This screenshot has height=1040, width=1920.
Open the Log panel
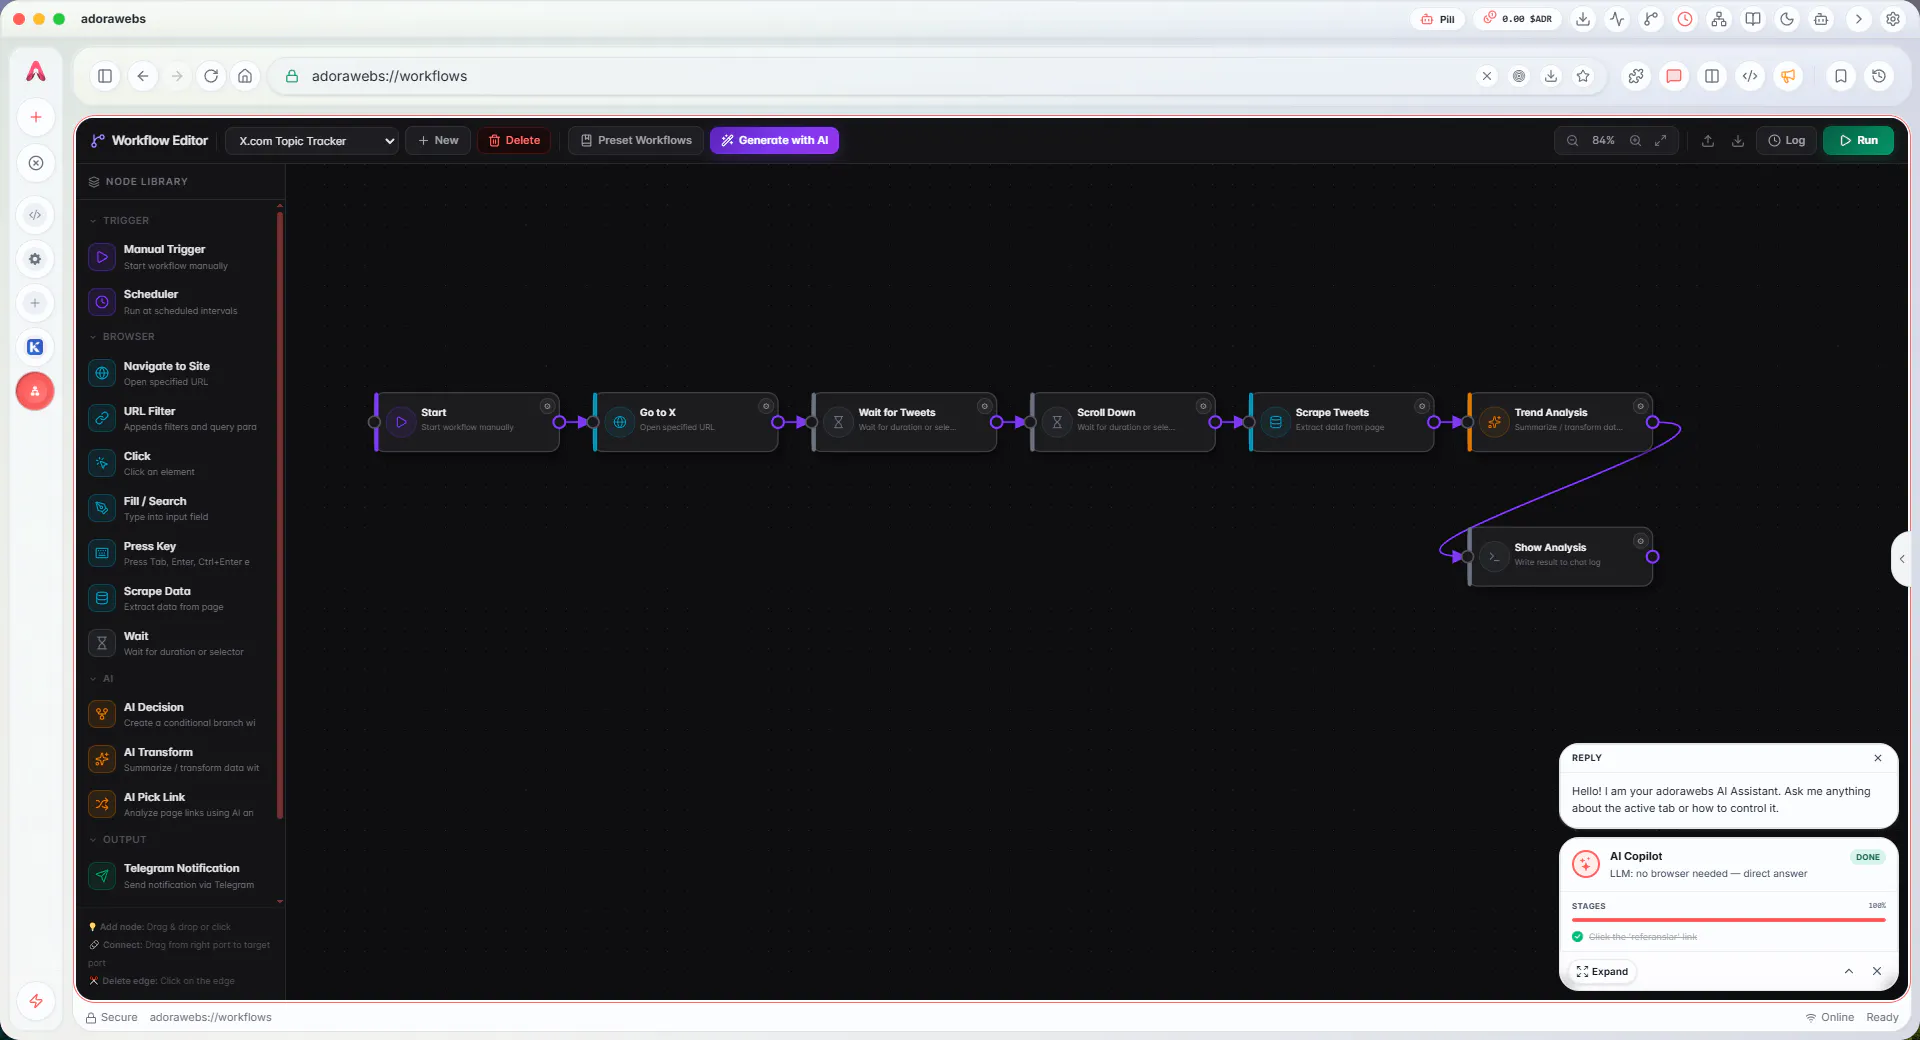coord(1786,141)
